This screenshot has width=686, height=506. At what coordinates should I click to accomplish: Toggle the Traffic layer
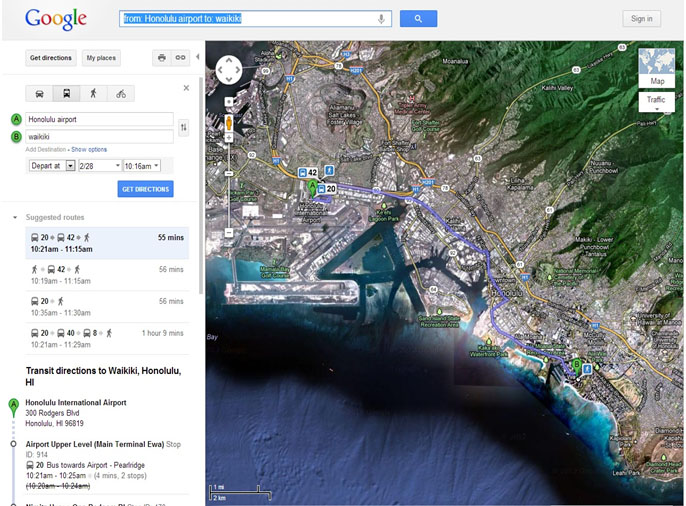[657, 102]
